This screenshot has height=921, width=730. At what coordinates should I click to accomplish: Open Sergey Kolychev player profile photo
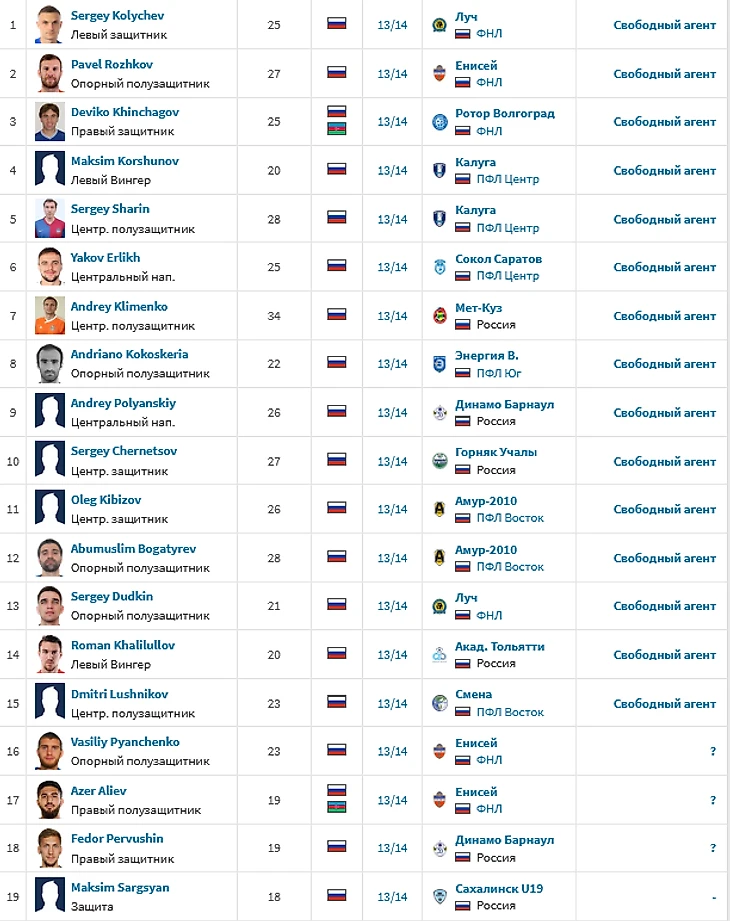point(50,25)
